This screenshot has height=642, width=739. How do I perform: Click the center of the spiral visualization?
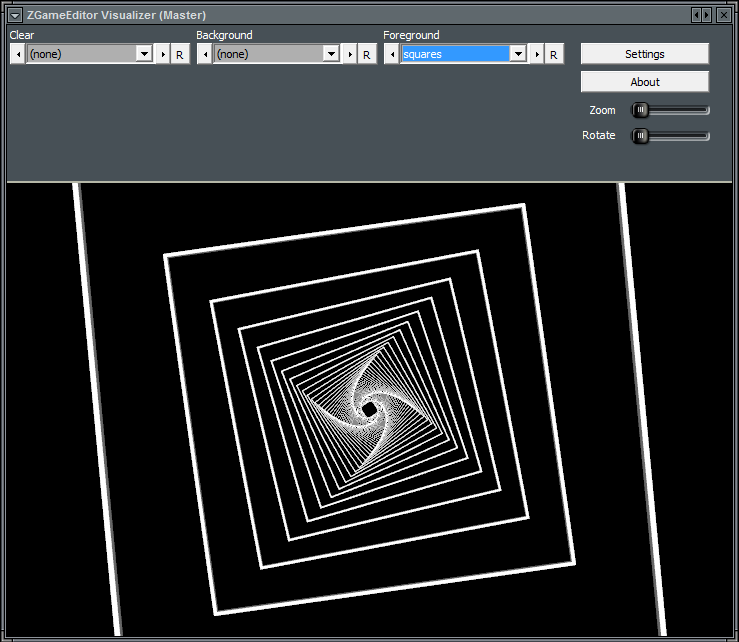(x=369, y=409)
